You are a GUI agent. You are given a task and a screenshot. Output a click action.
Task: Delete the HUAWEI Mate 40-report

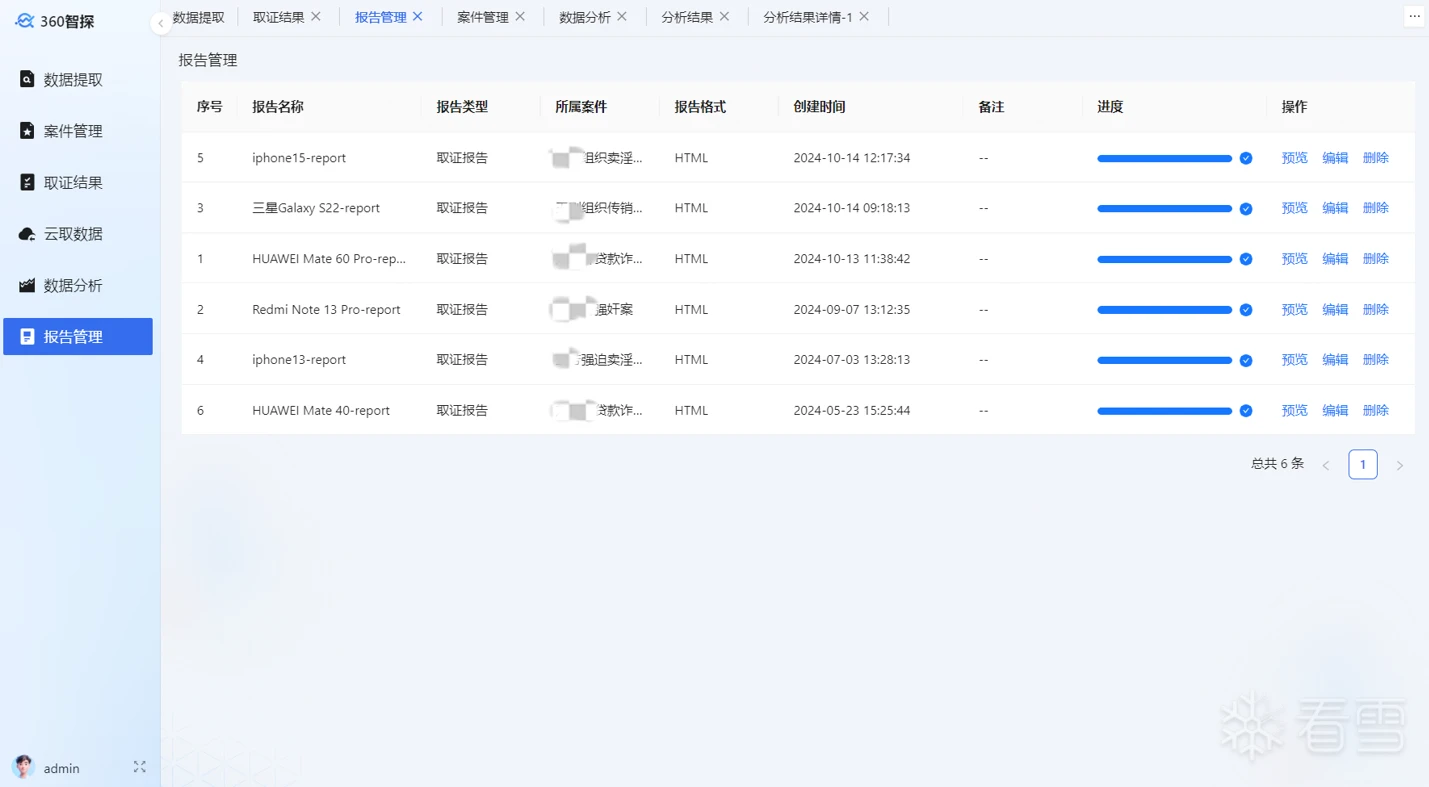tap(1376, 411)
